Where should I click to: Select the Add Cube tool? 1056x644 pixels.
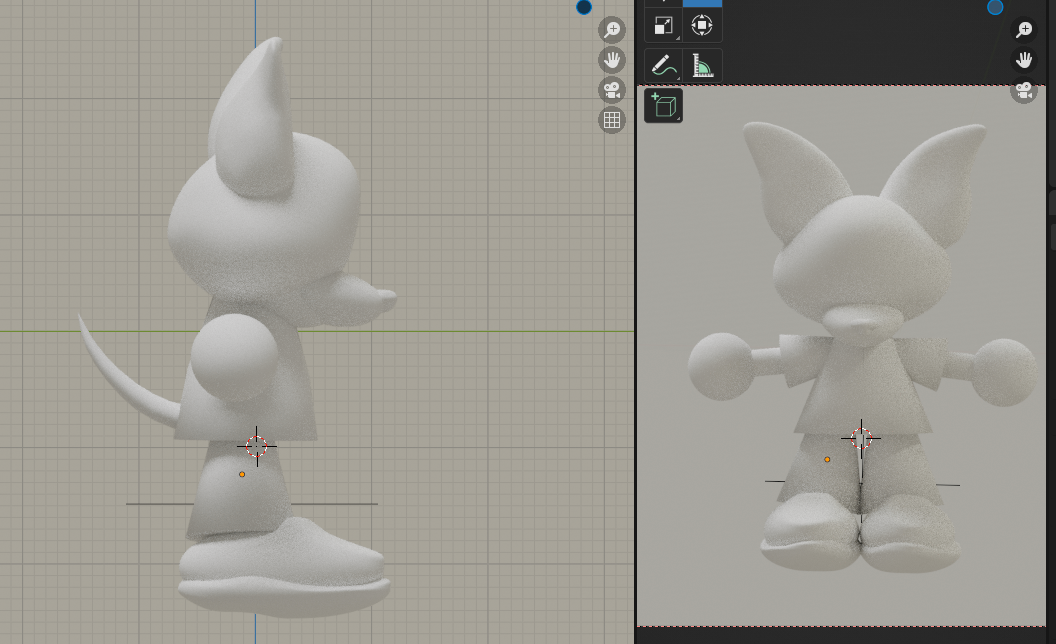point(663,106)
